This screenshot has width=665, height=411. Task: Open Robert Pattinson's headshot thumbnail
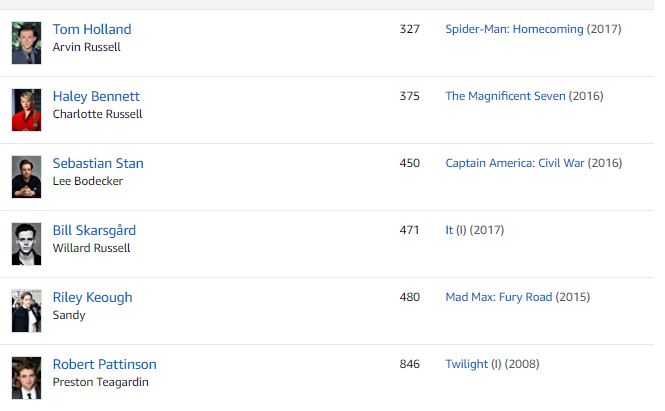[x=26, y=378]
